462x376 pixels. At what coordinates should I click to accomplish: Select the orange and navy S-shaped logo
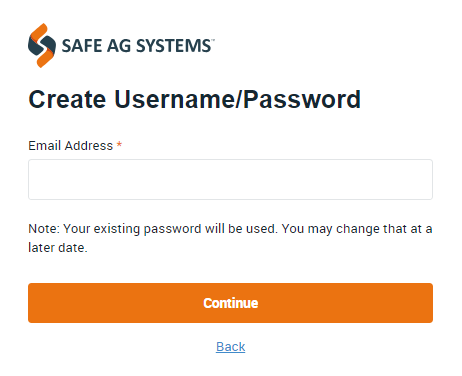tap(42, 45)
